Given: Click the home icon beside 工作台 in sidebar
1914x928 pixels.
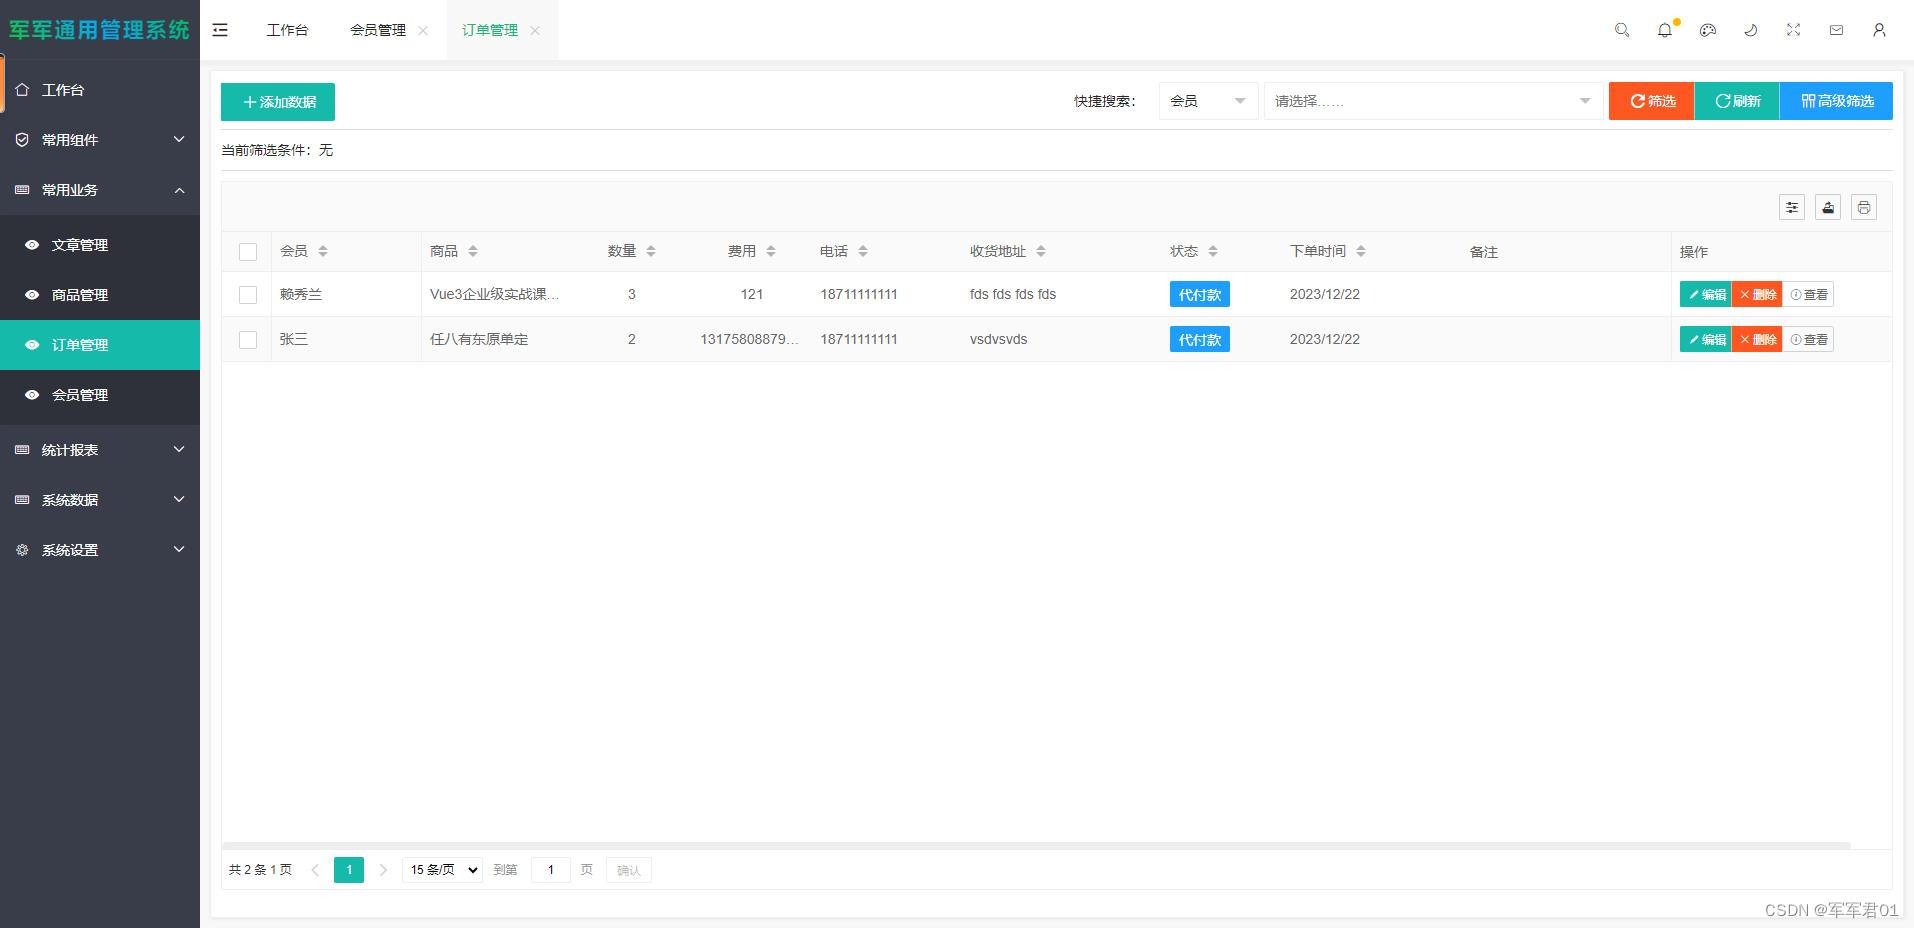Looking at the screenshot, I should coord(22,90).
